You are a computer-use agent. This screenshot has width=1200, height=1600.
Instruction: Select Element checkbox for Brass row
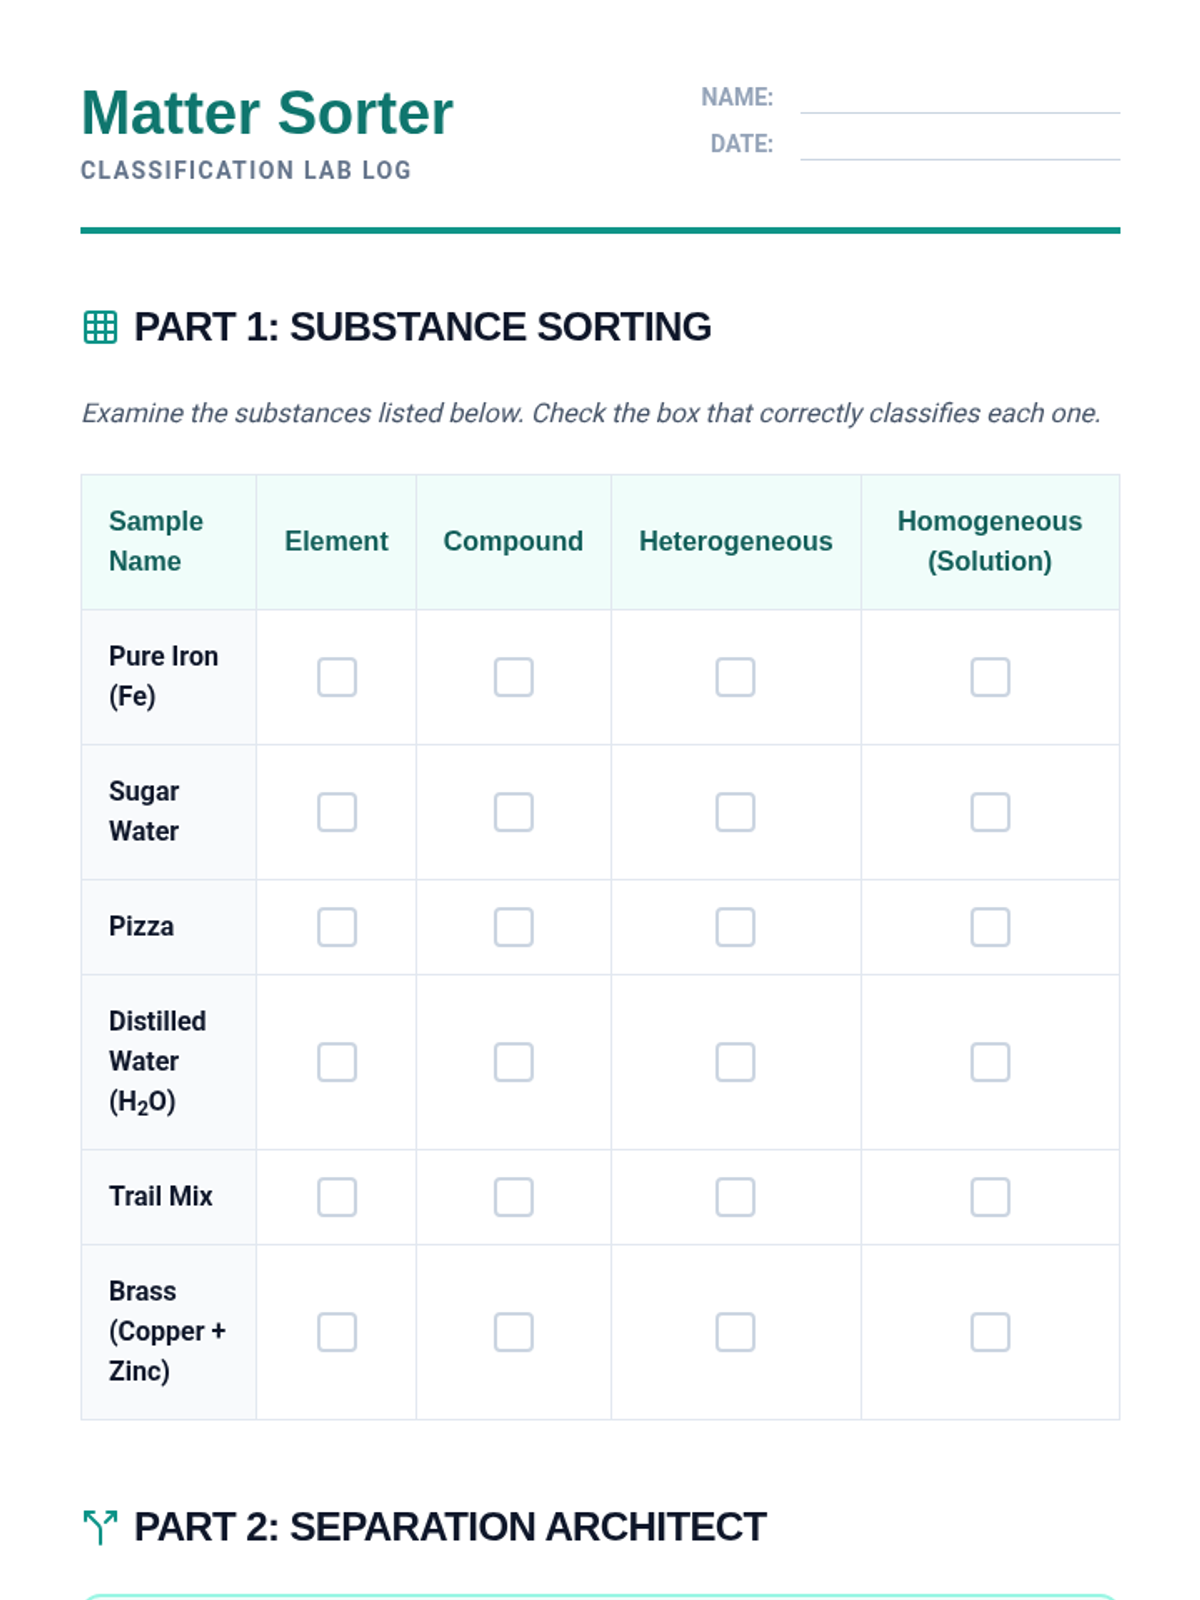click(x=337, y=1332)
